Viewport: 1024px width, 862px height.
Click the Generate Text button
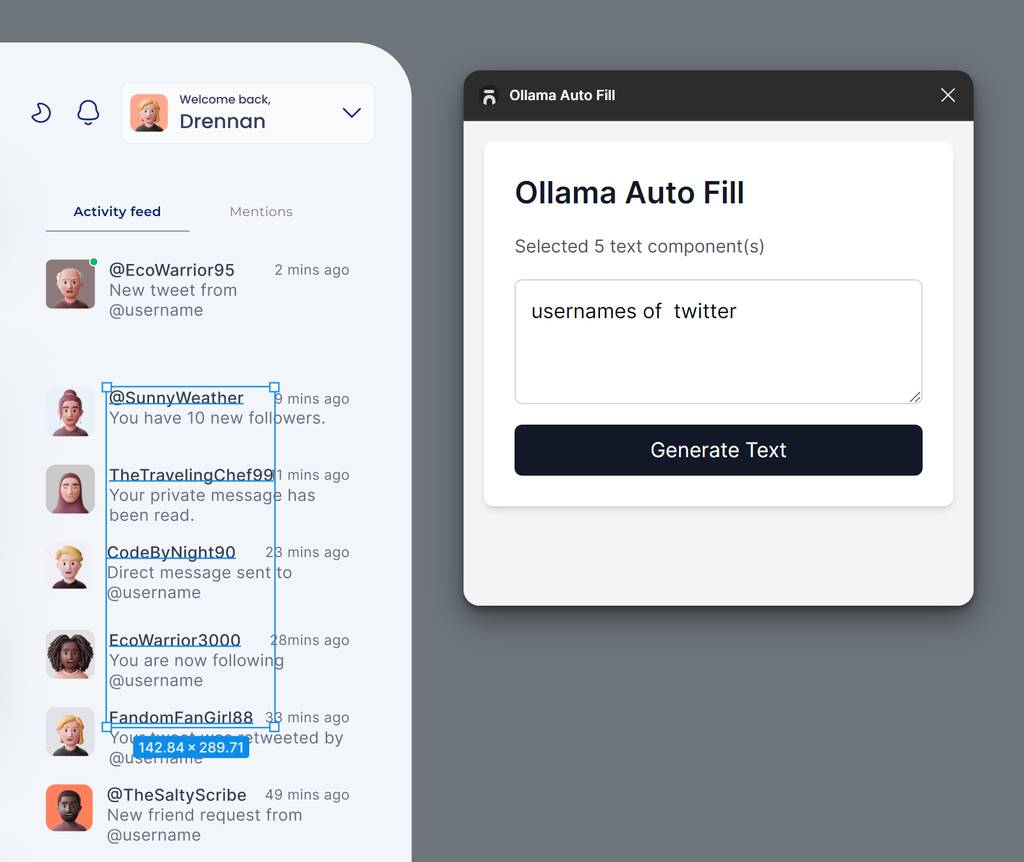[718, 450]
